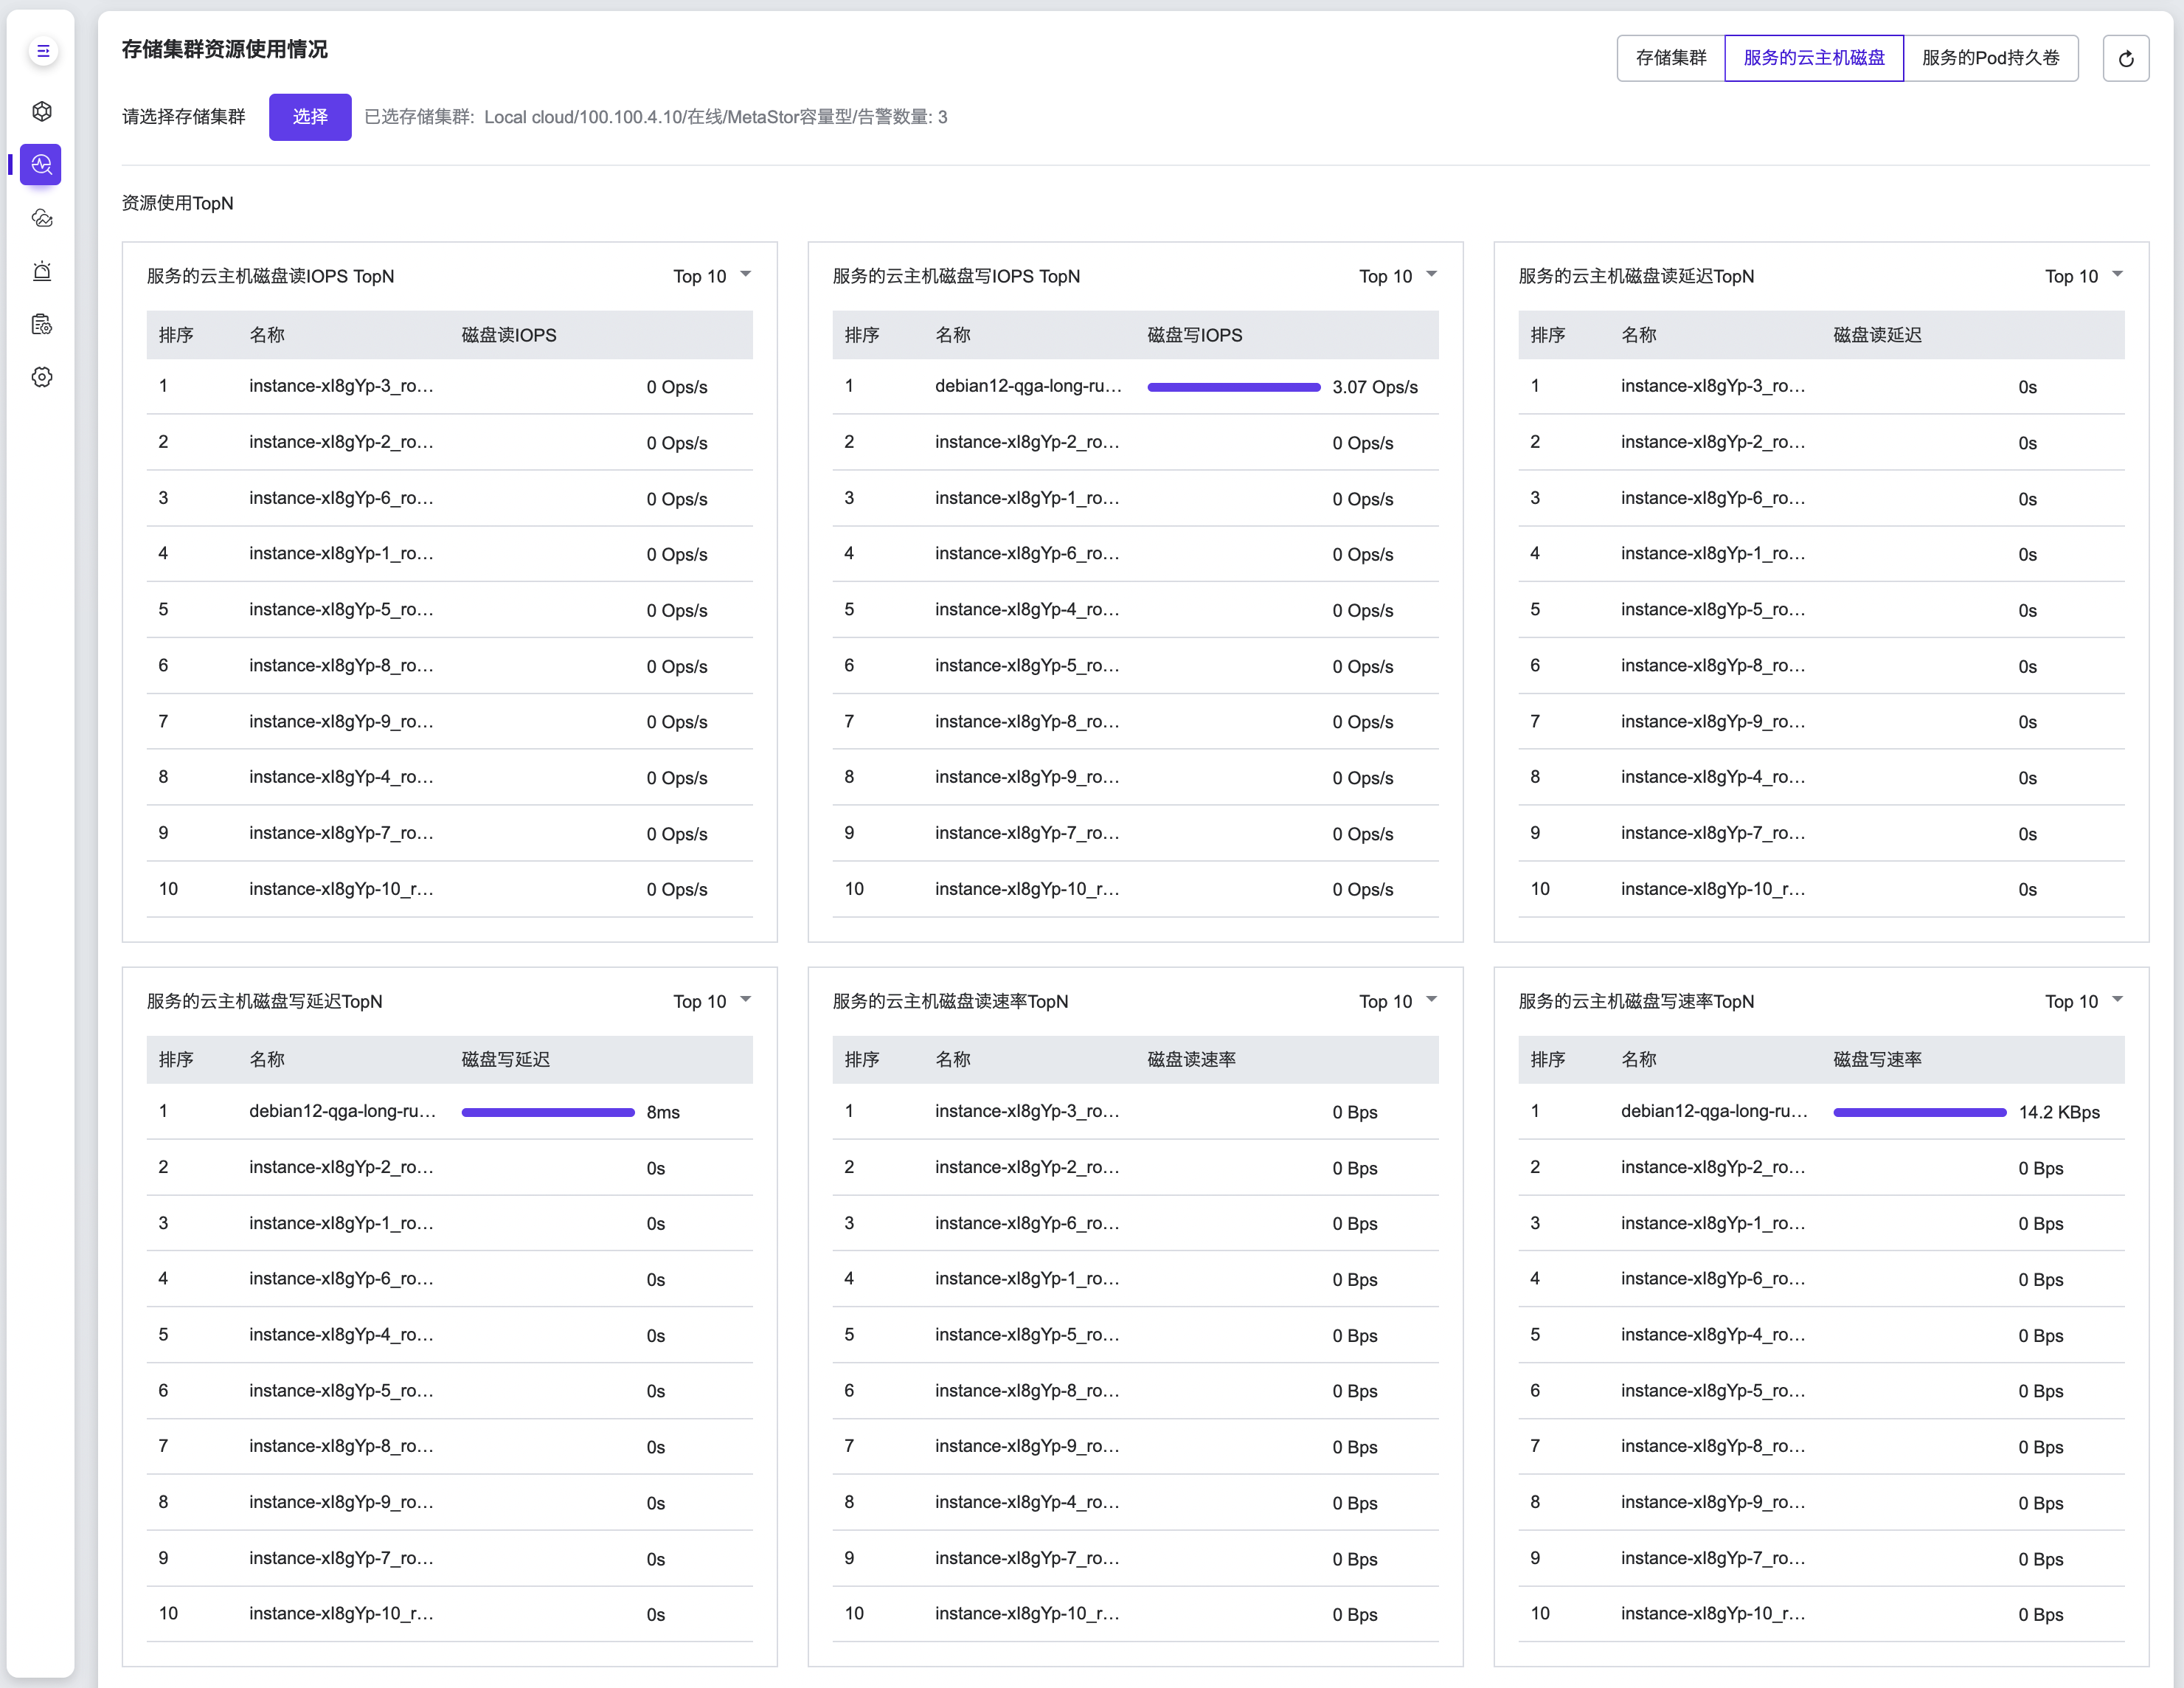
Task: Click the 8ms latency value
Action: pyautogui.click(x=663, y=1112)
